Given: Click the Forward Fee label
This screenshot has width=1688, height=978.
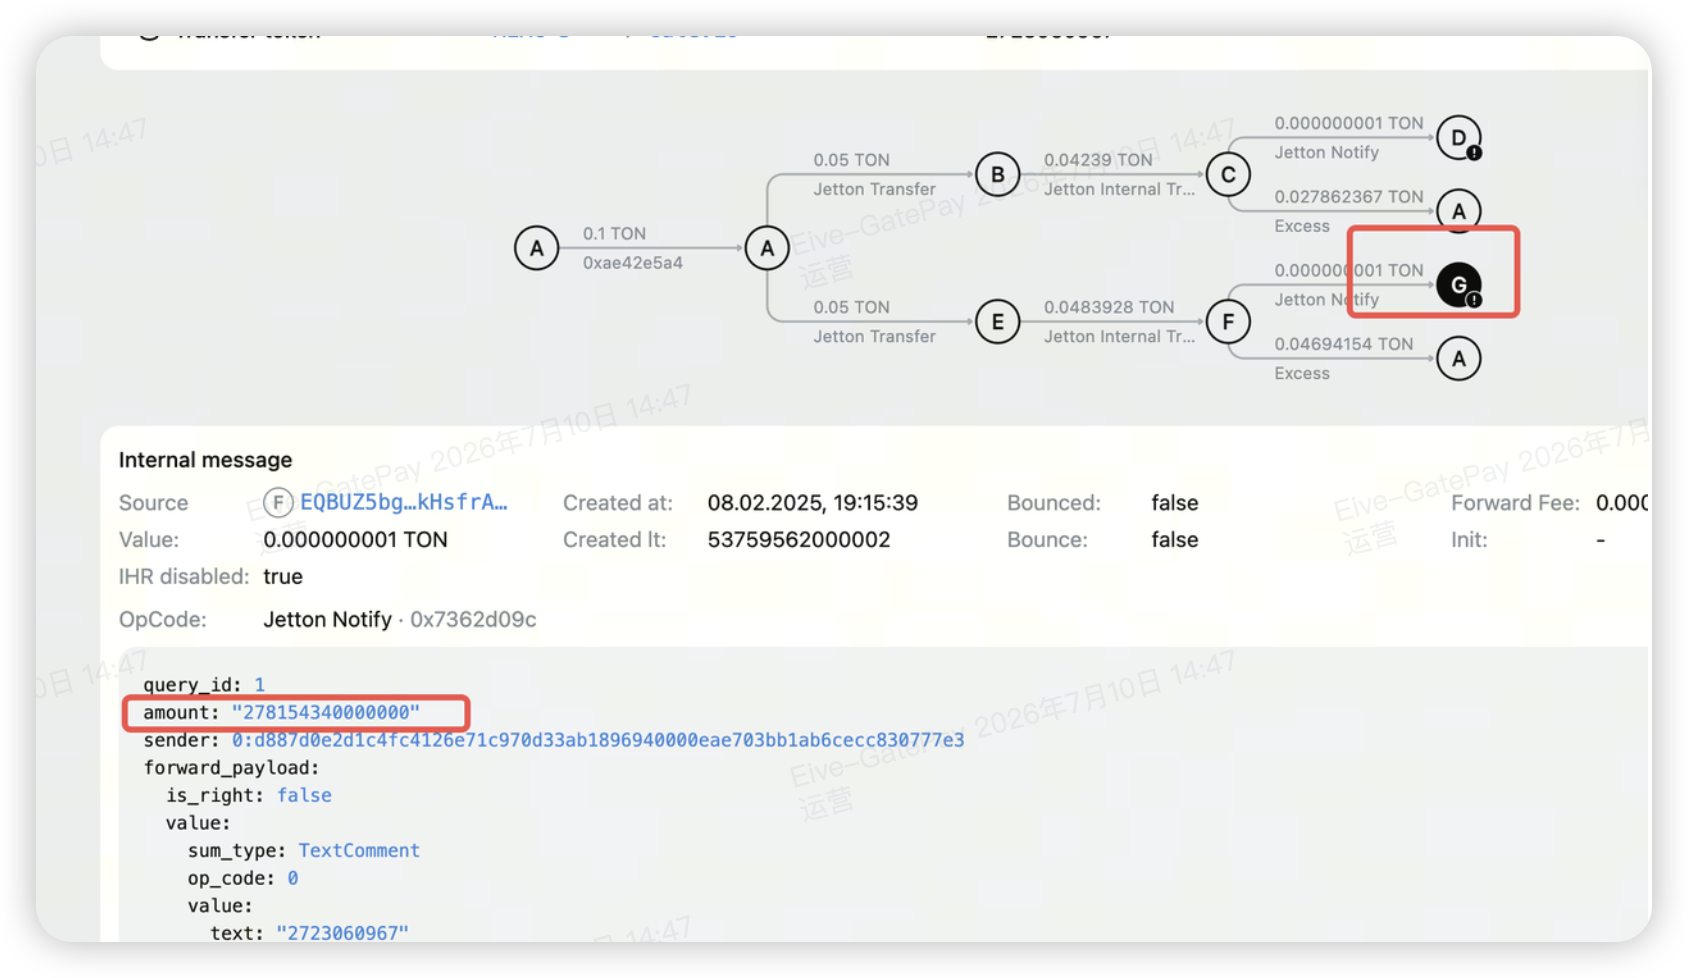Looking at the screenshot, I should [x=1515, y=503].
